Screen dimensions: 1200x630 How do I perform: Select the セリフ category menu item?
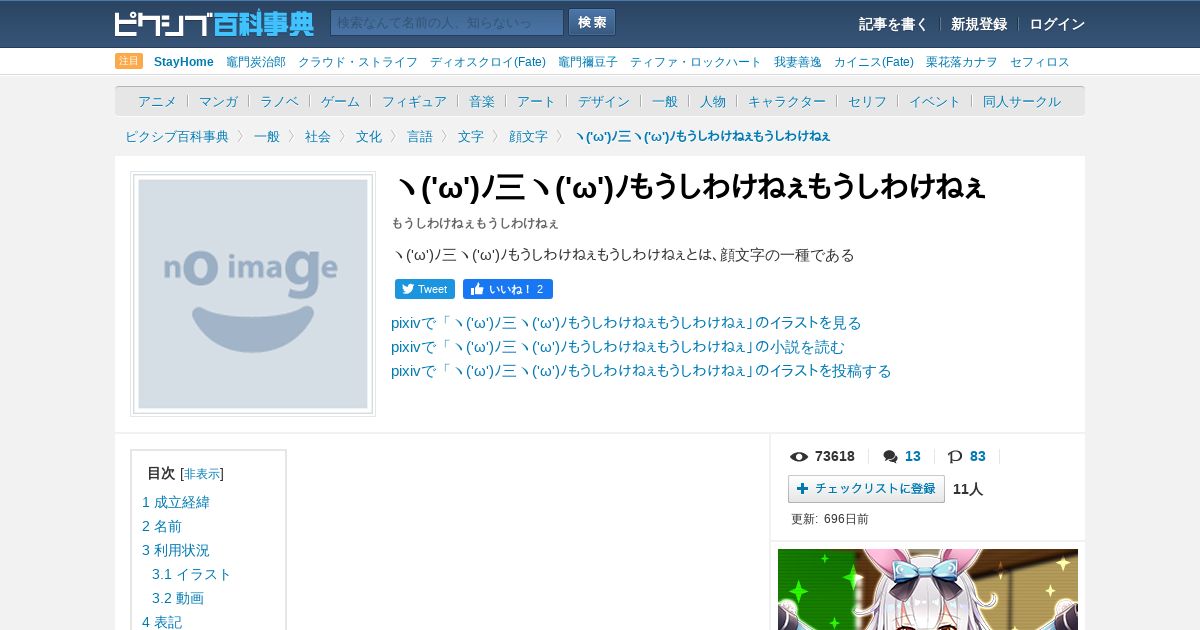867,101
